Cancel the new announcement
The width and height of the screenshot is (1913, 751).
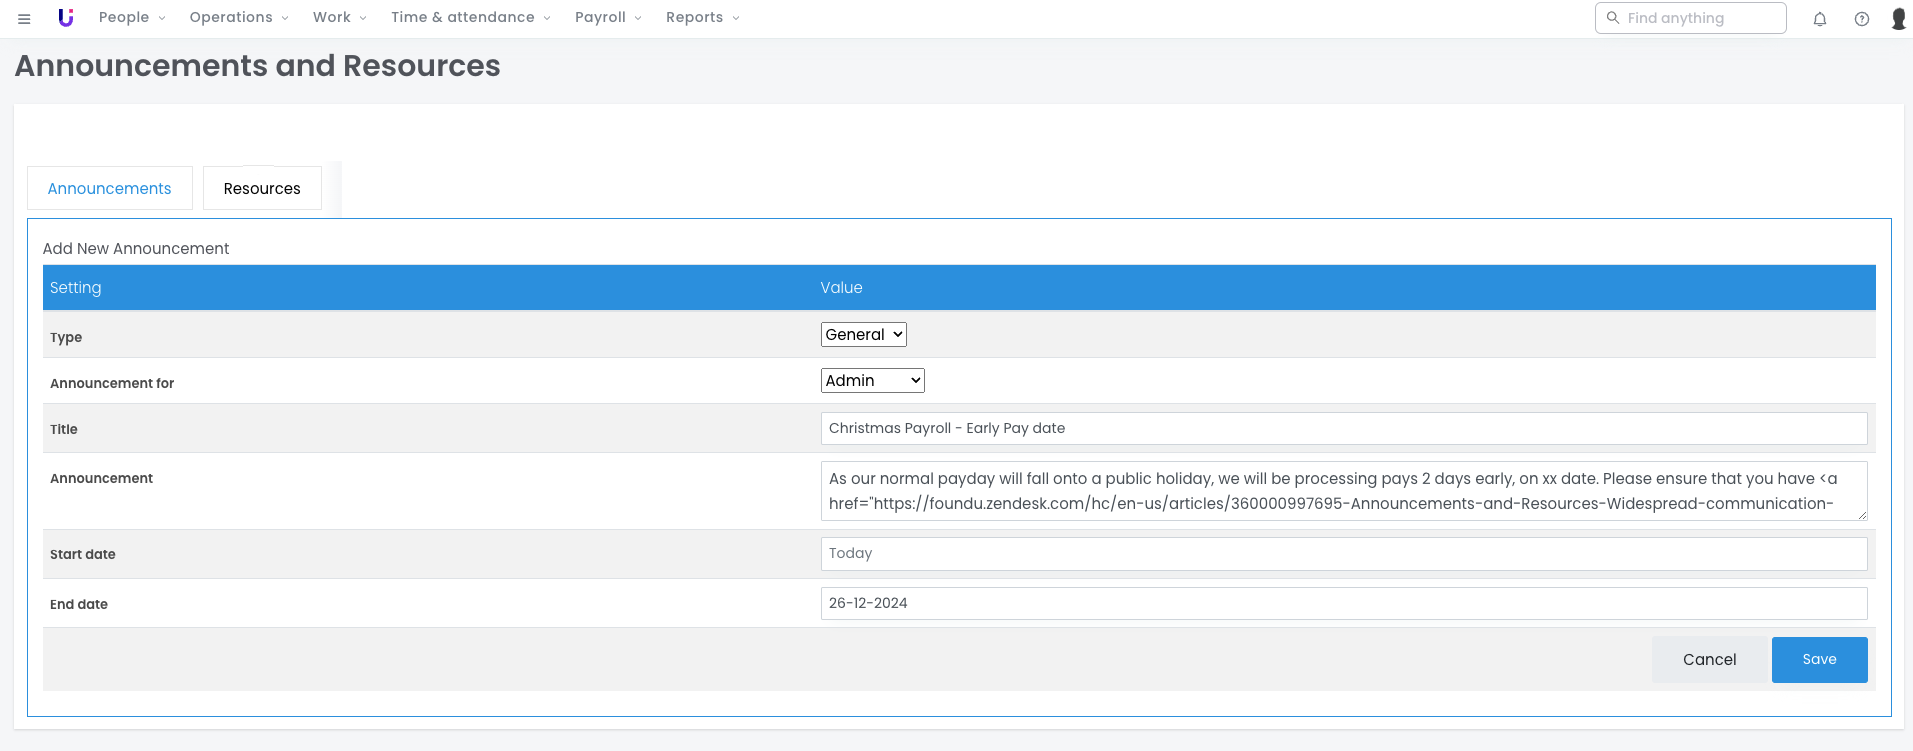[x=1709, y=660]
